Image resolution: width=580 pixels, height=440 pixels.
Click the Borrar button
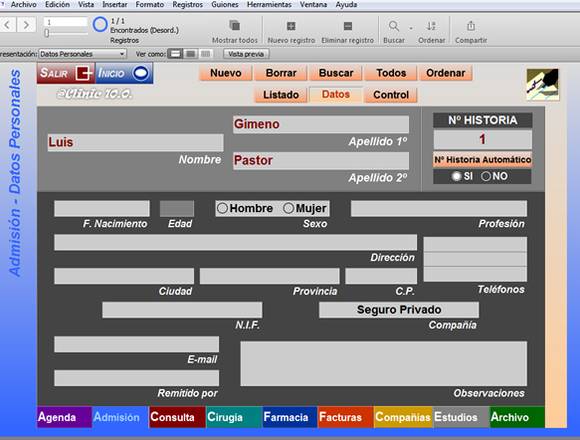point(281,73)
